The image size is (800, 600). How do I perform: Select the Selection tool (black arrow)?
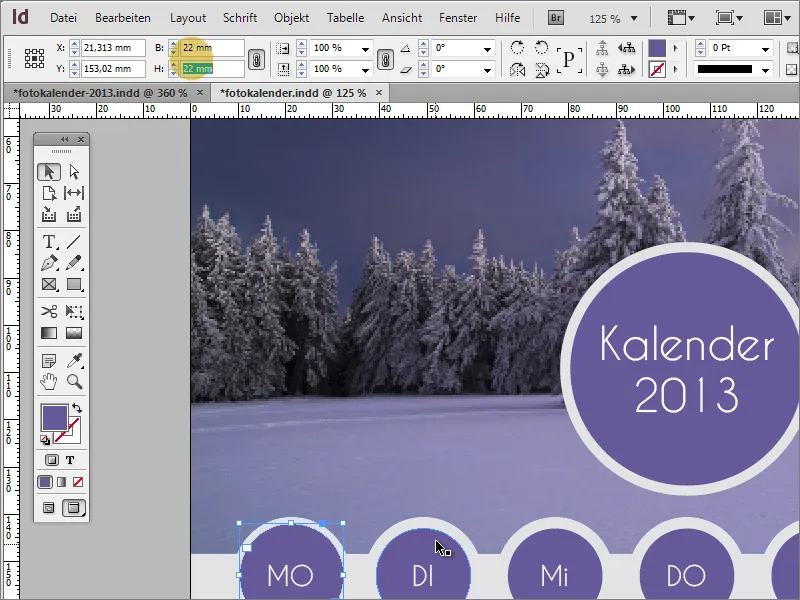49,172
